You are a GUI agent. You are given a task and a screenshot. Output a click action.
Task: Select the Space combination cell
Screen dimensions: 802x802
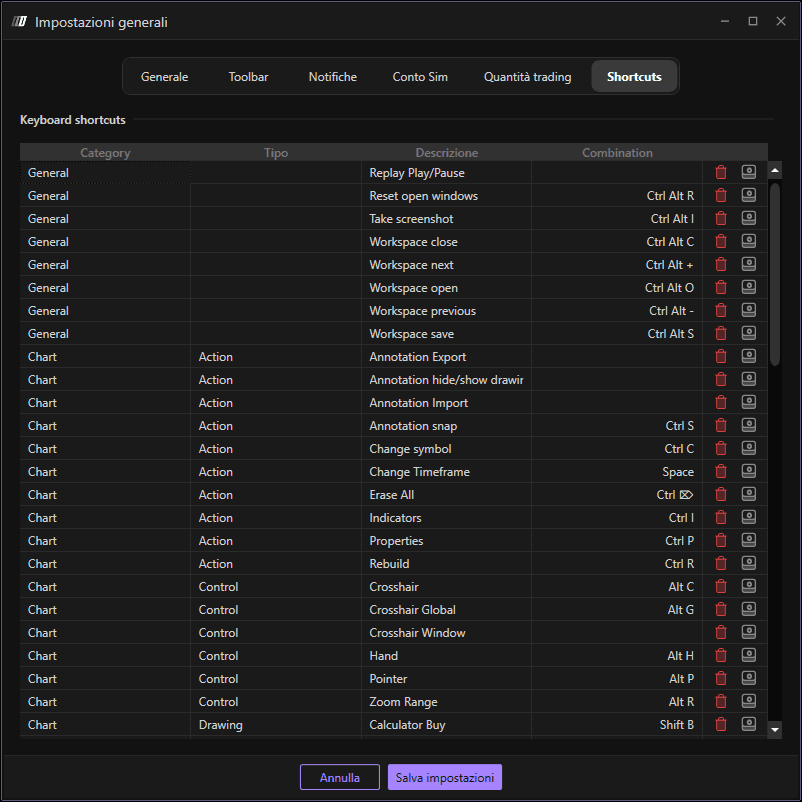[617, 472]
